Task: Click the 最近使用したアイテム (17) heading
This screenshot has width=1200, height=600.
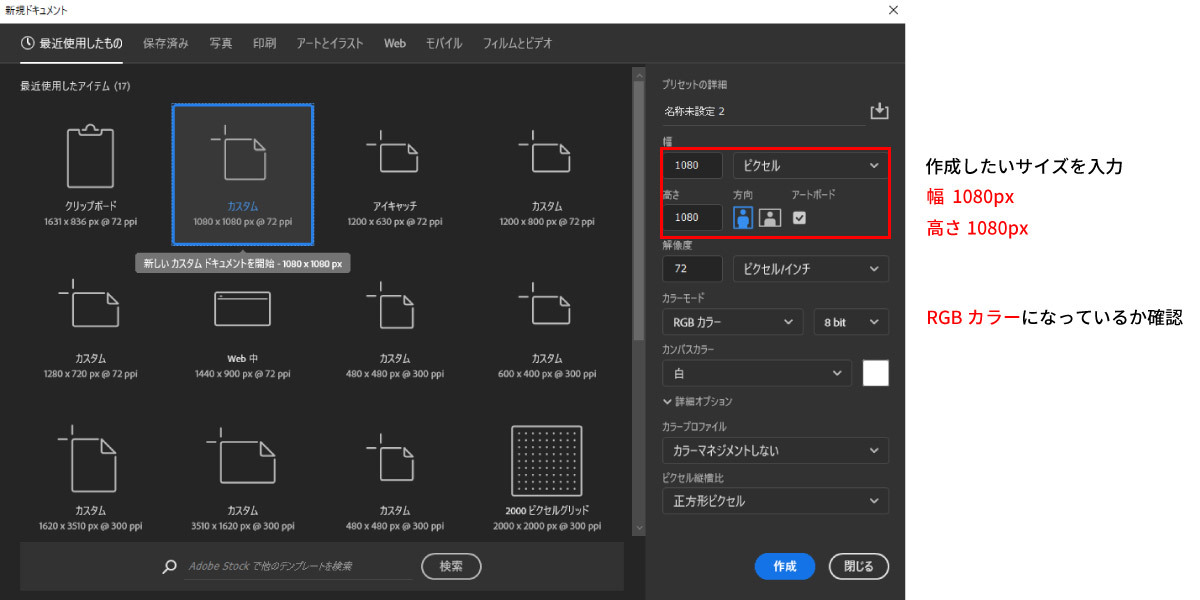Action: click(x=75, y=86)
